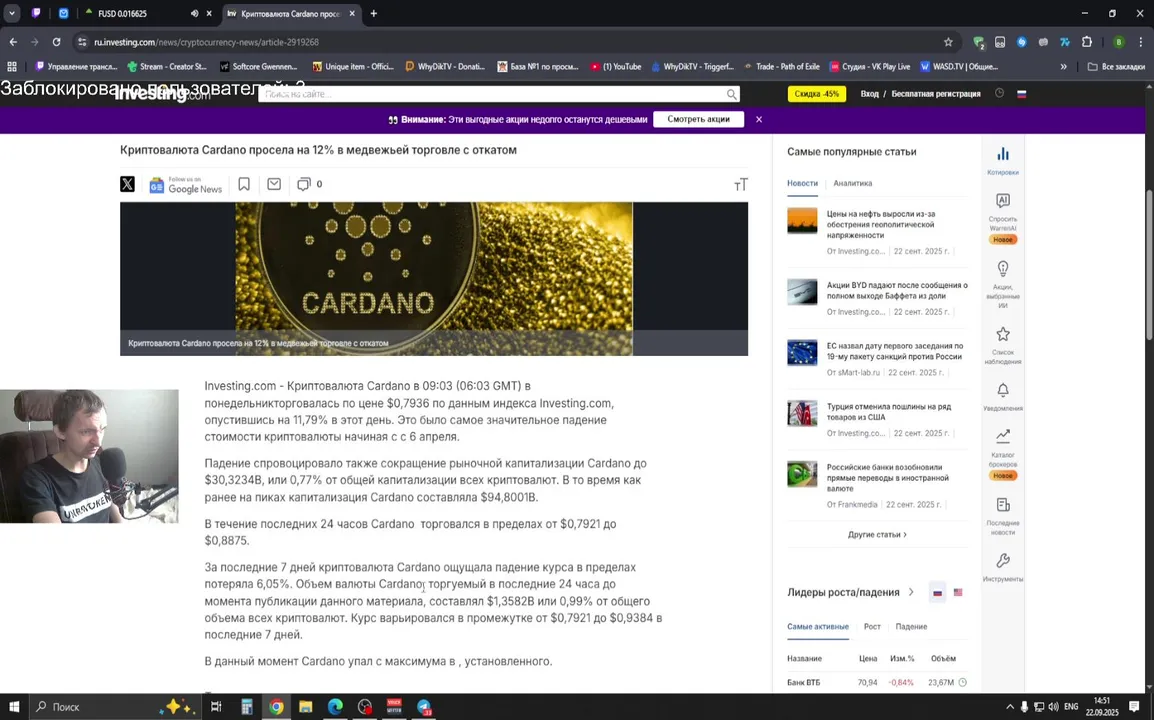Click the site search magnifier icon
This screenshot has width=1154, height=720.
731,94
